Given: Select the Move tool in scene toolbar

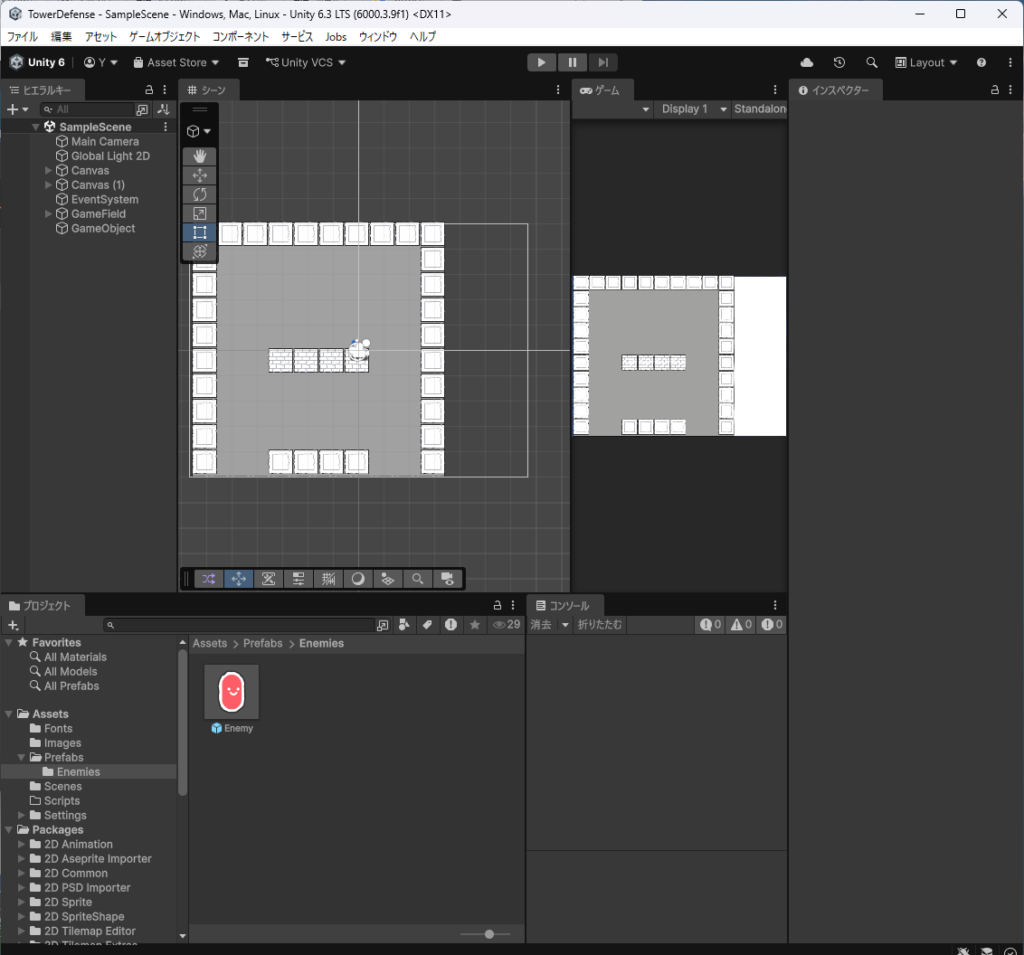Looking at the screenshot, I should 199,175.
